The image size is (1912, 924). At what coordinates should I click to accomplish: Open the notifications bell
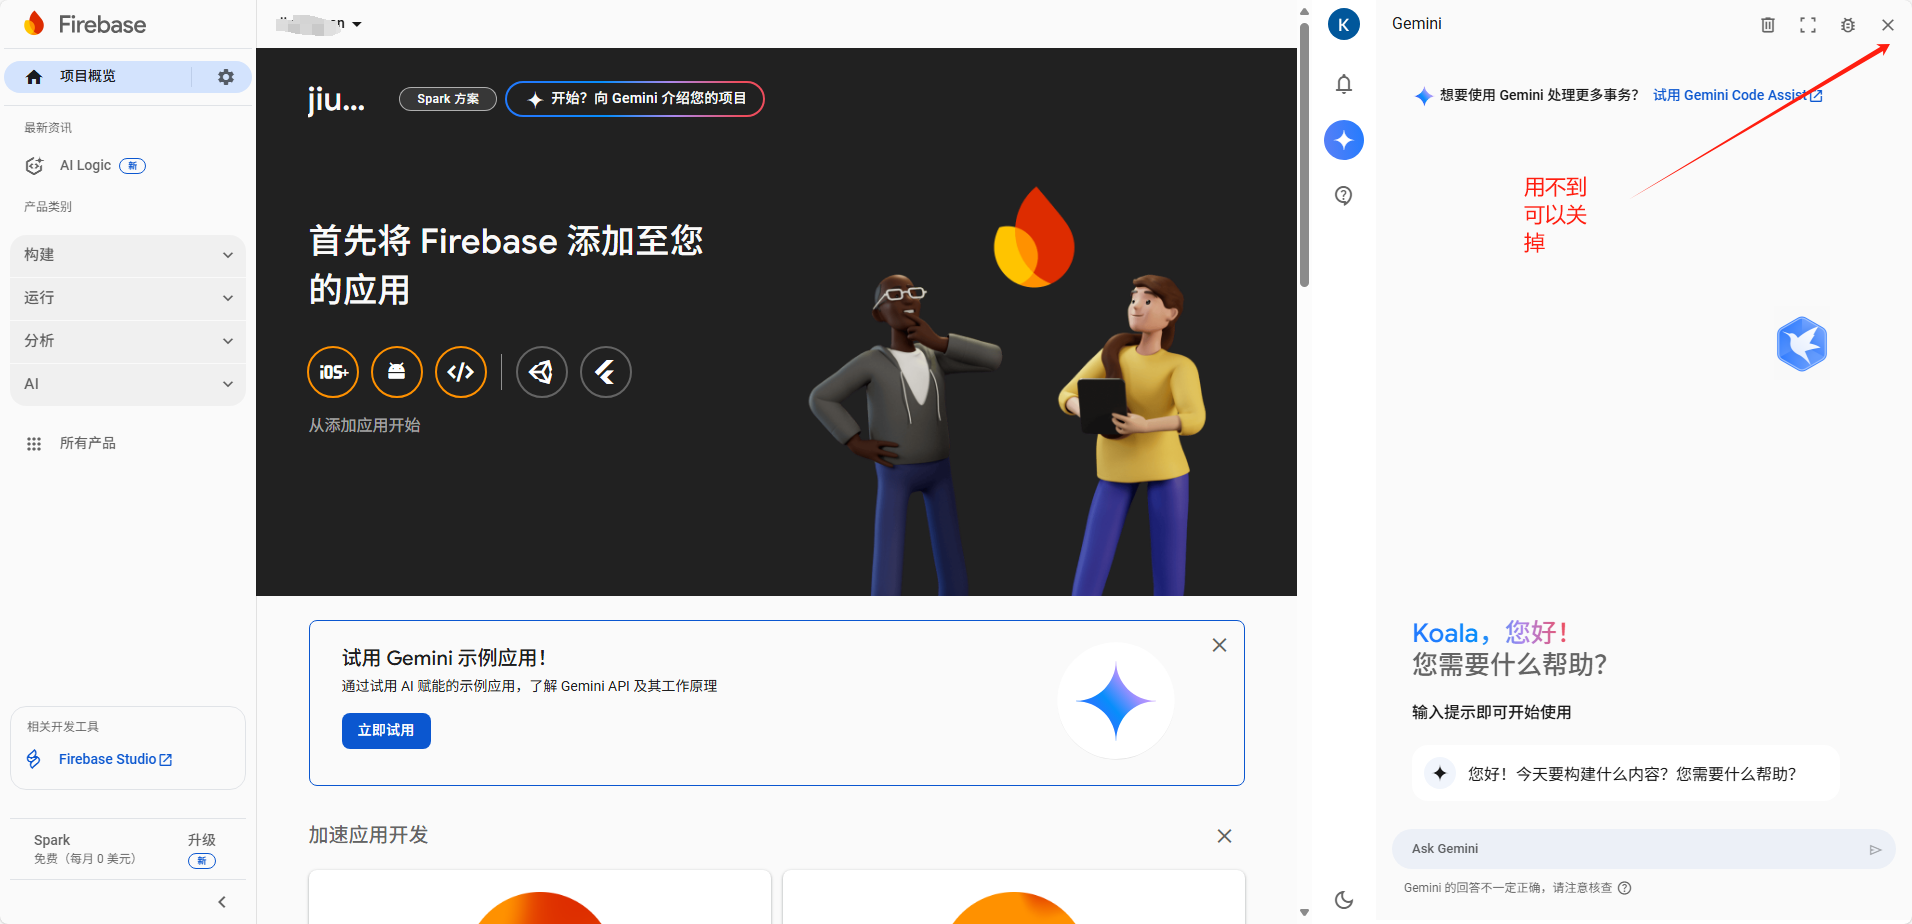tap(1344, 84)
